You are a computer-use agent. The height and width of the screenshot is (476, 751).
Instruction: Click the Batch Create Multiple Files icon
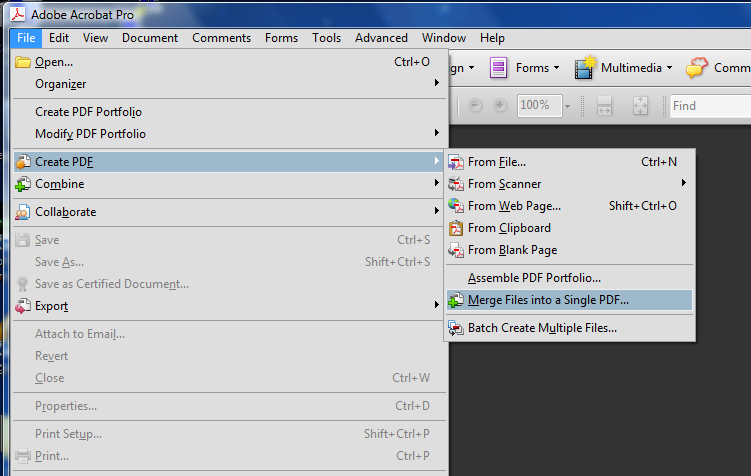456,328
